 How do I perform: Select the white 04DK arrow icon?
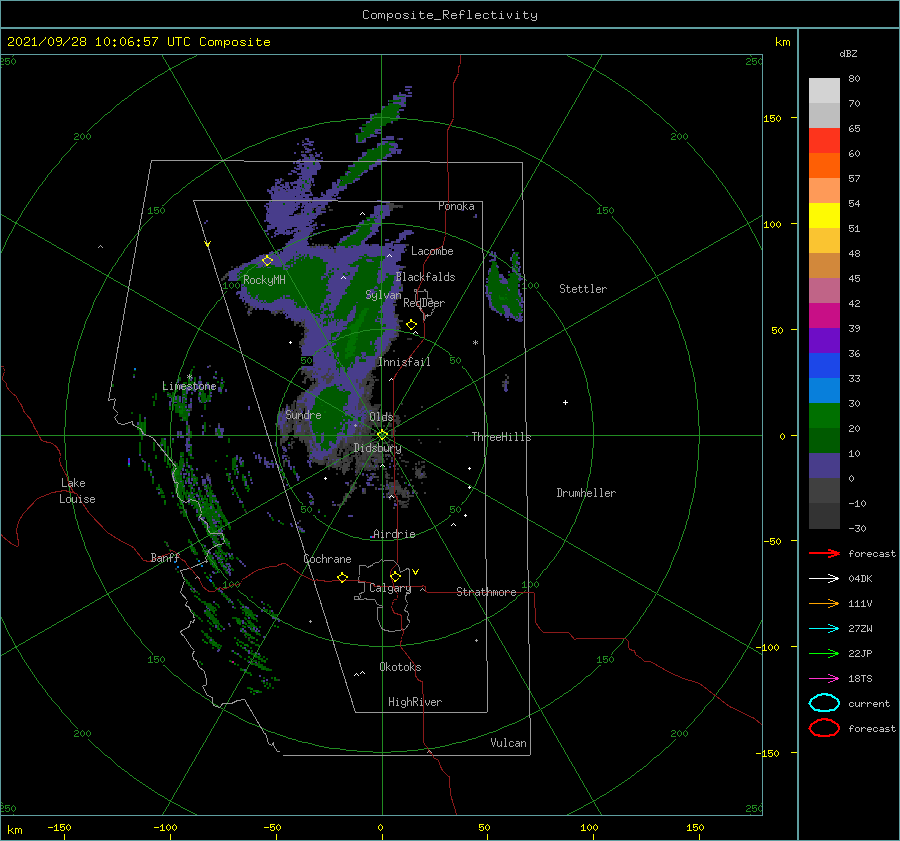824,578
